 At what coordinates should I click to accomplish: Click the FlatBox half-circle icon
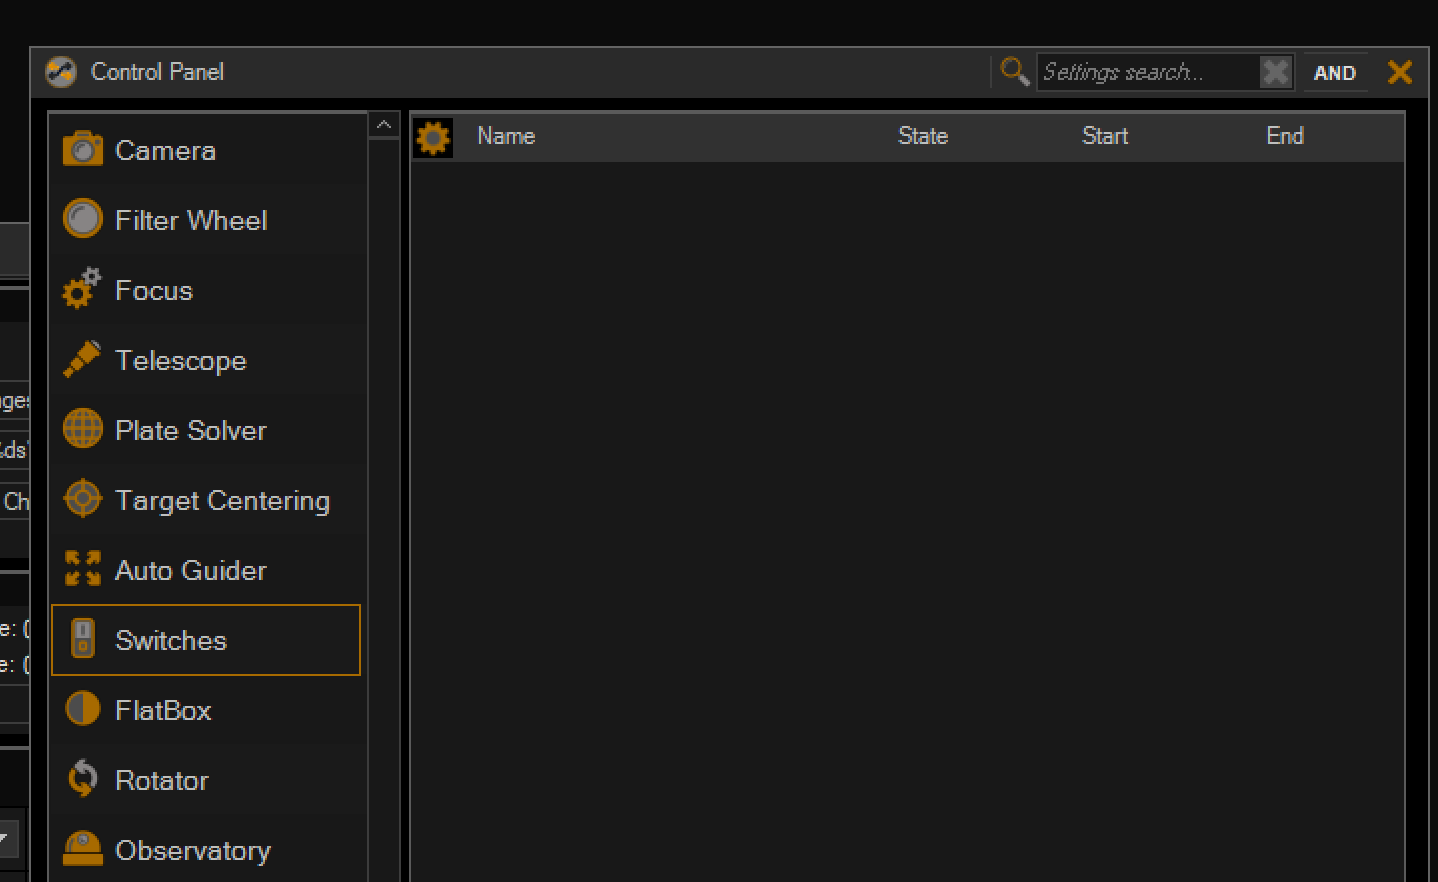[x=82, y=708]
